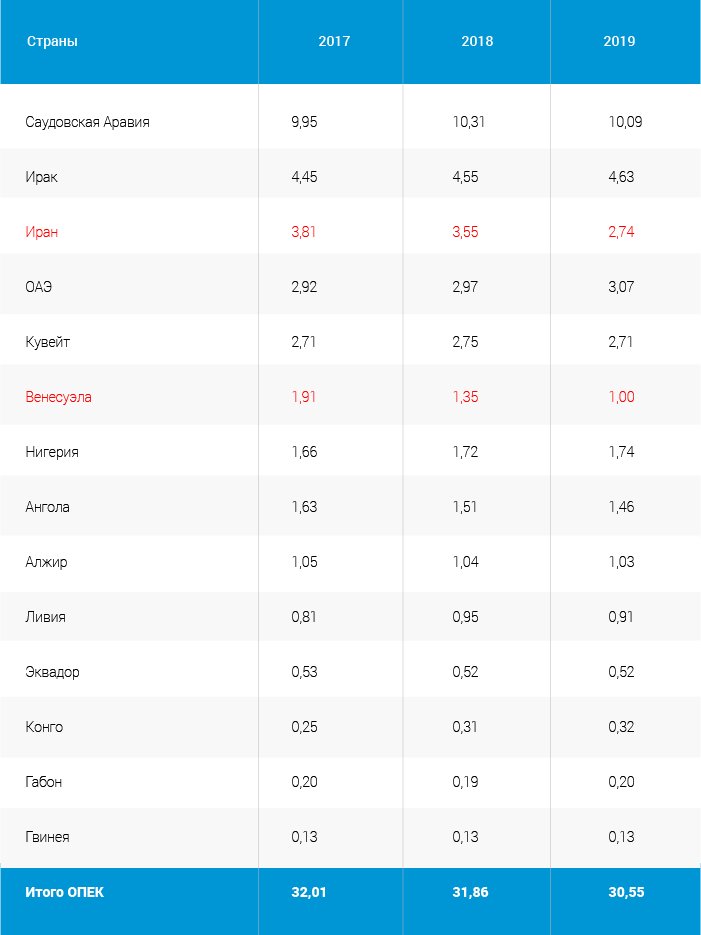Click the Итого ОПЕК total label
The image size is (701, 935).
tap(64, 893)
